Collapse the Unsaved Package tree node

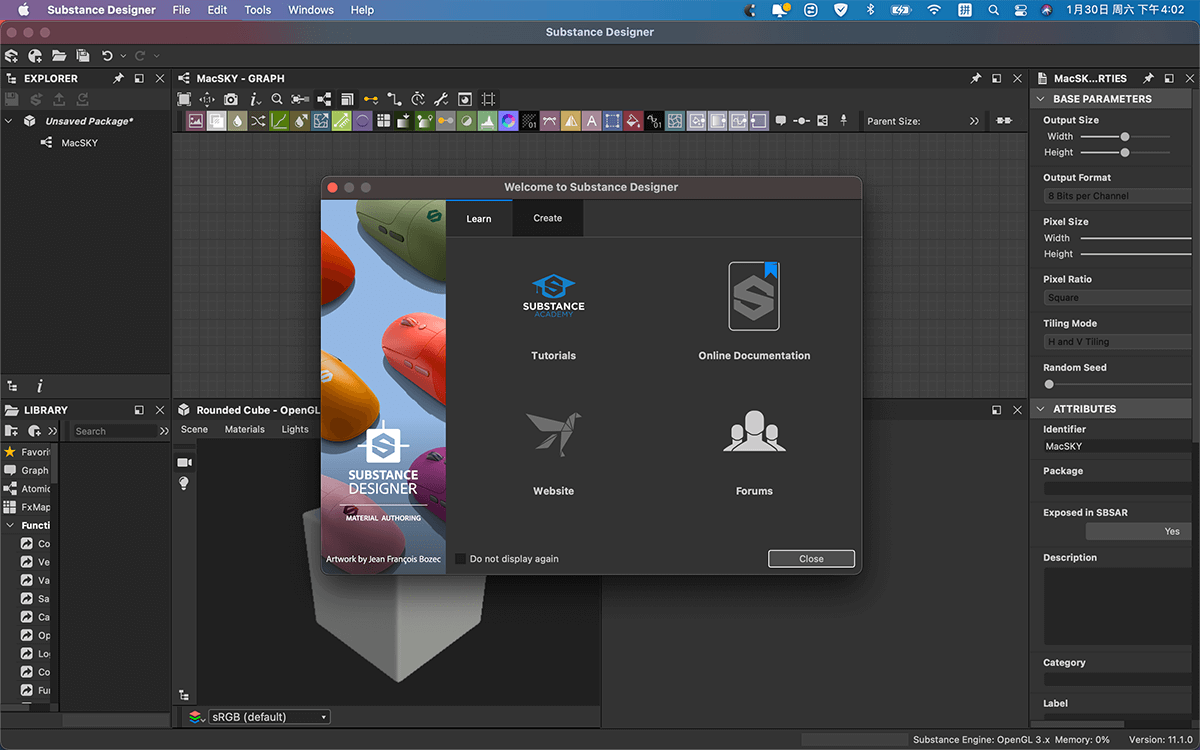pyautogui.click(x=9, y=121)
